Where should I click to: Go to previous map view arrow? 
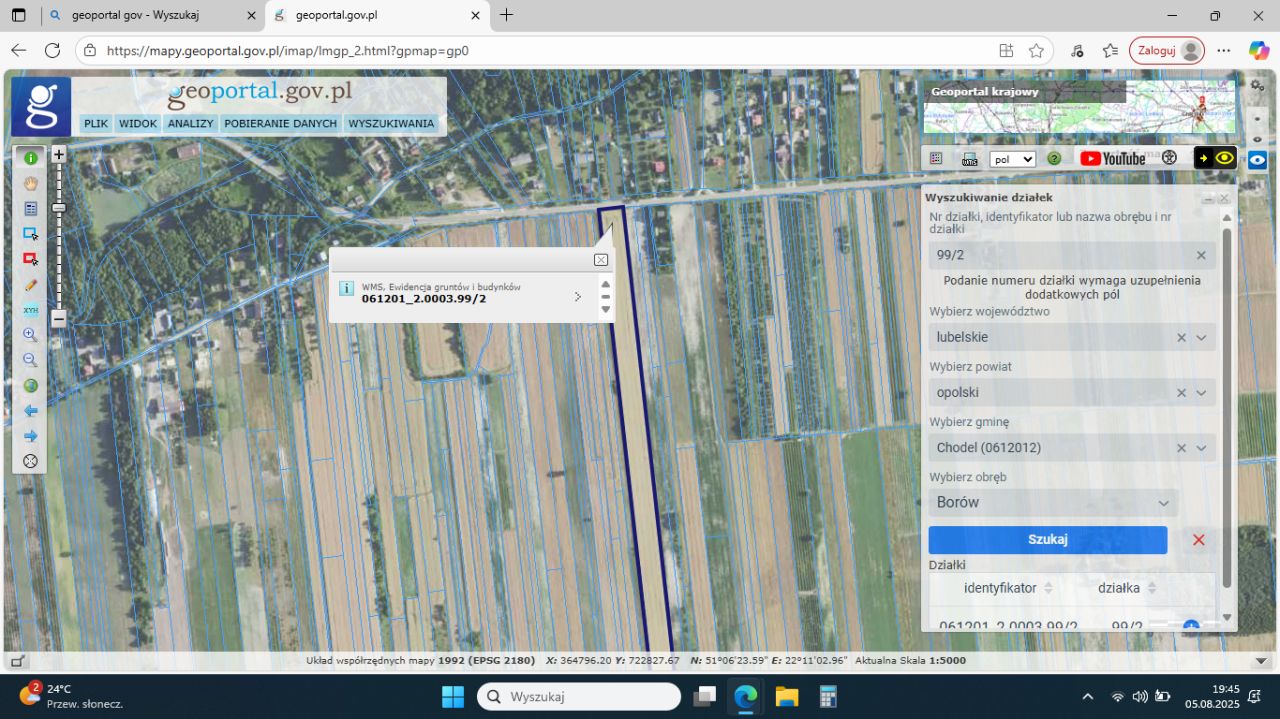(x=30, y=411)
